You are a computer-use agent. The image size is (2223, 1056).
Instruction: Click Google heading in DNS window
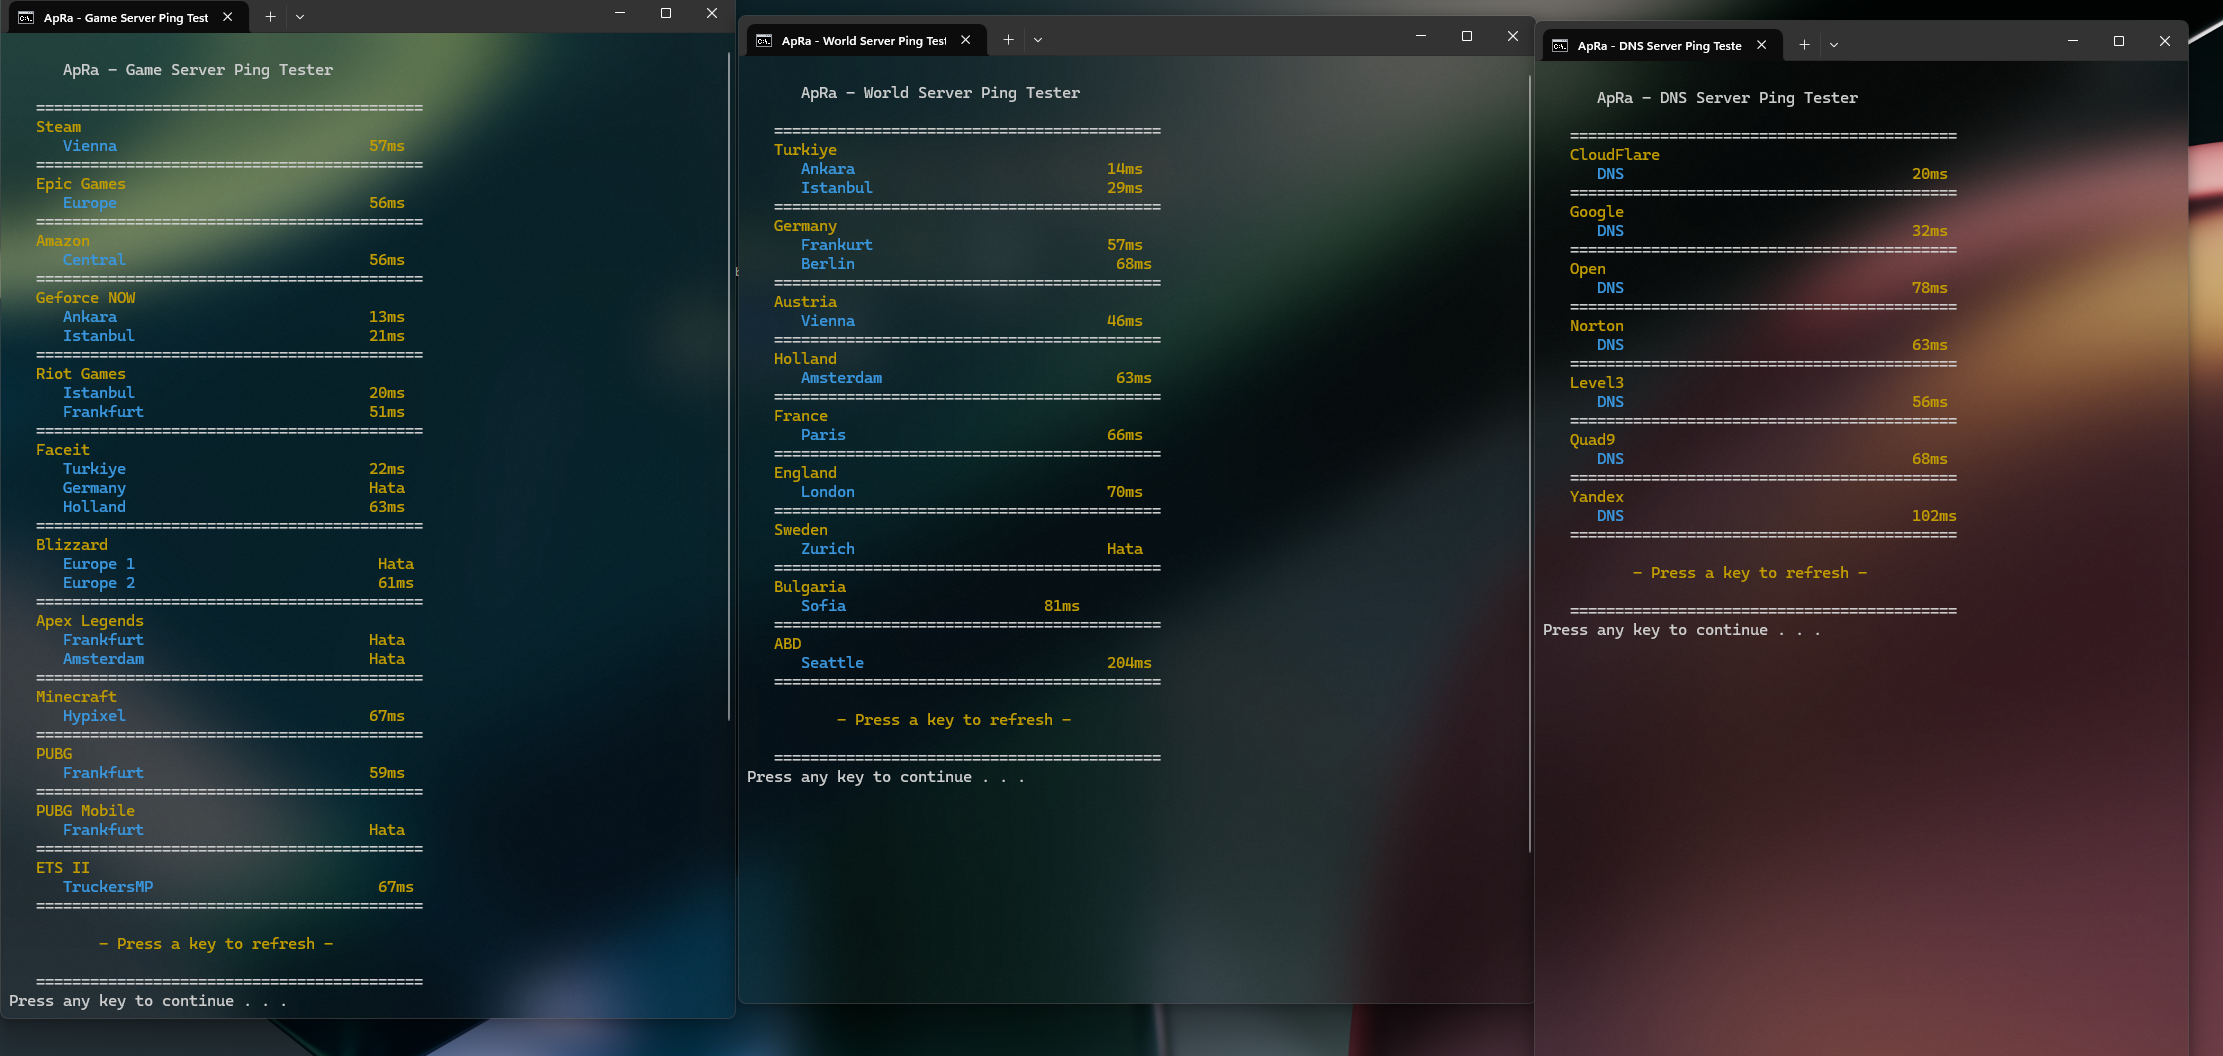click(x=1597, y=212)
